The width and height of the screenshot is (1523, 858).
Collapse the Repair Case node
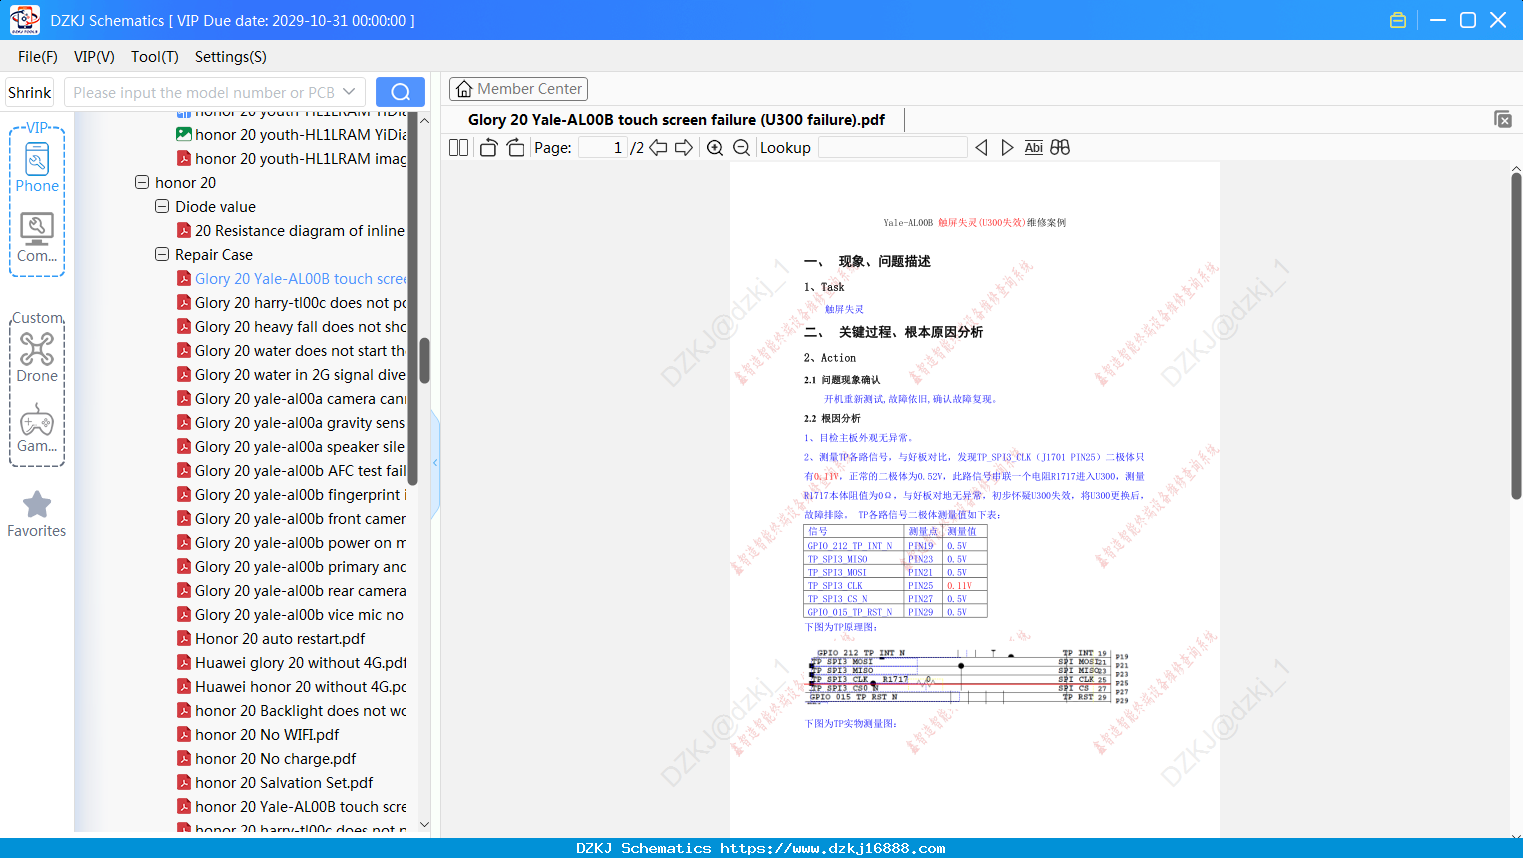(x=162, y=255)
